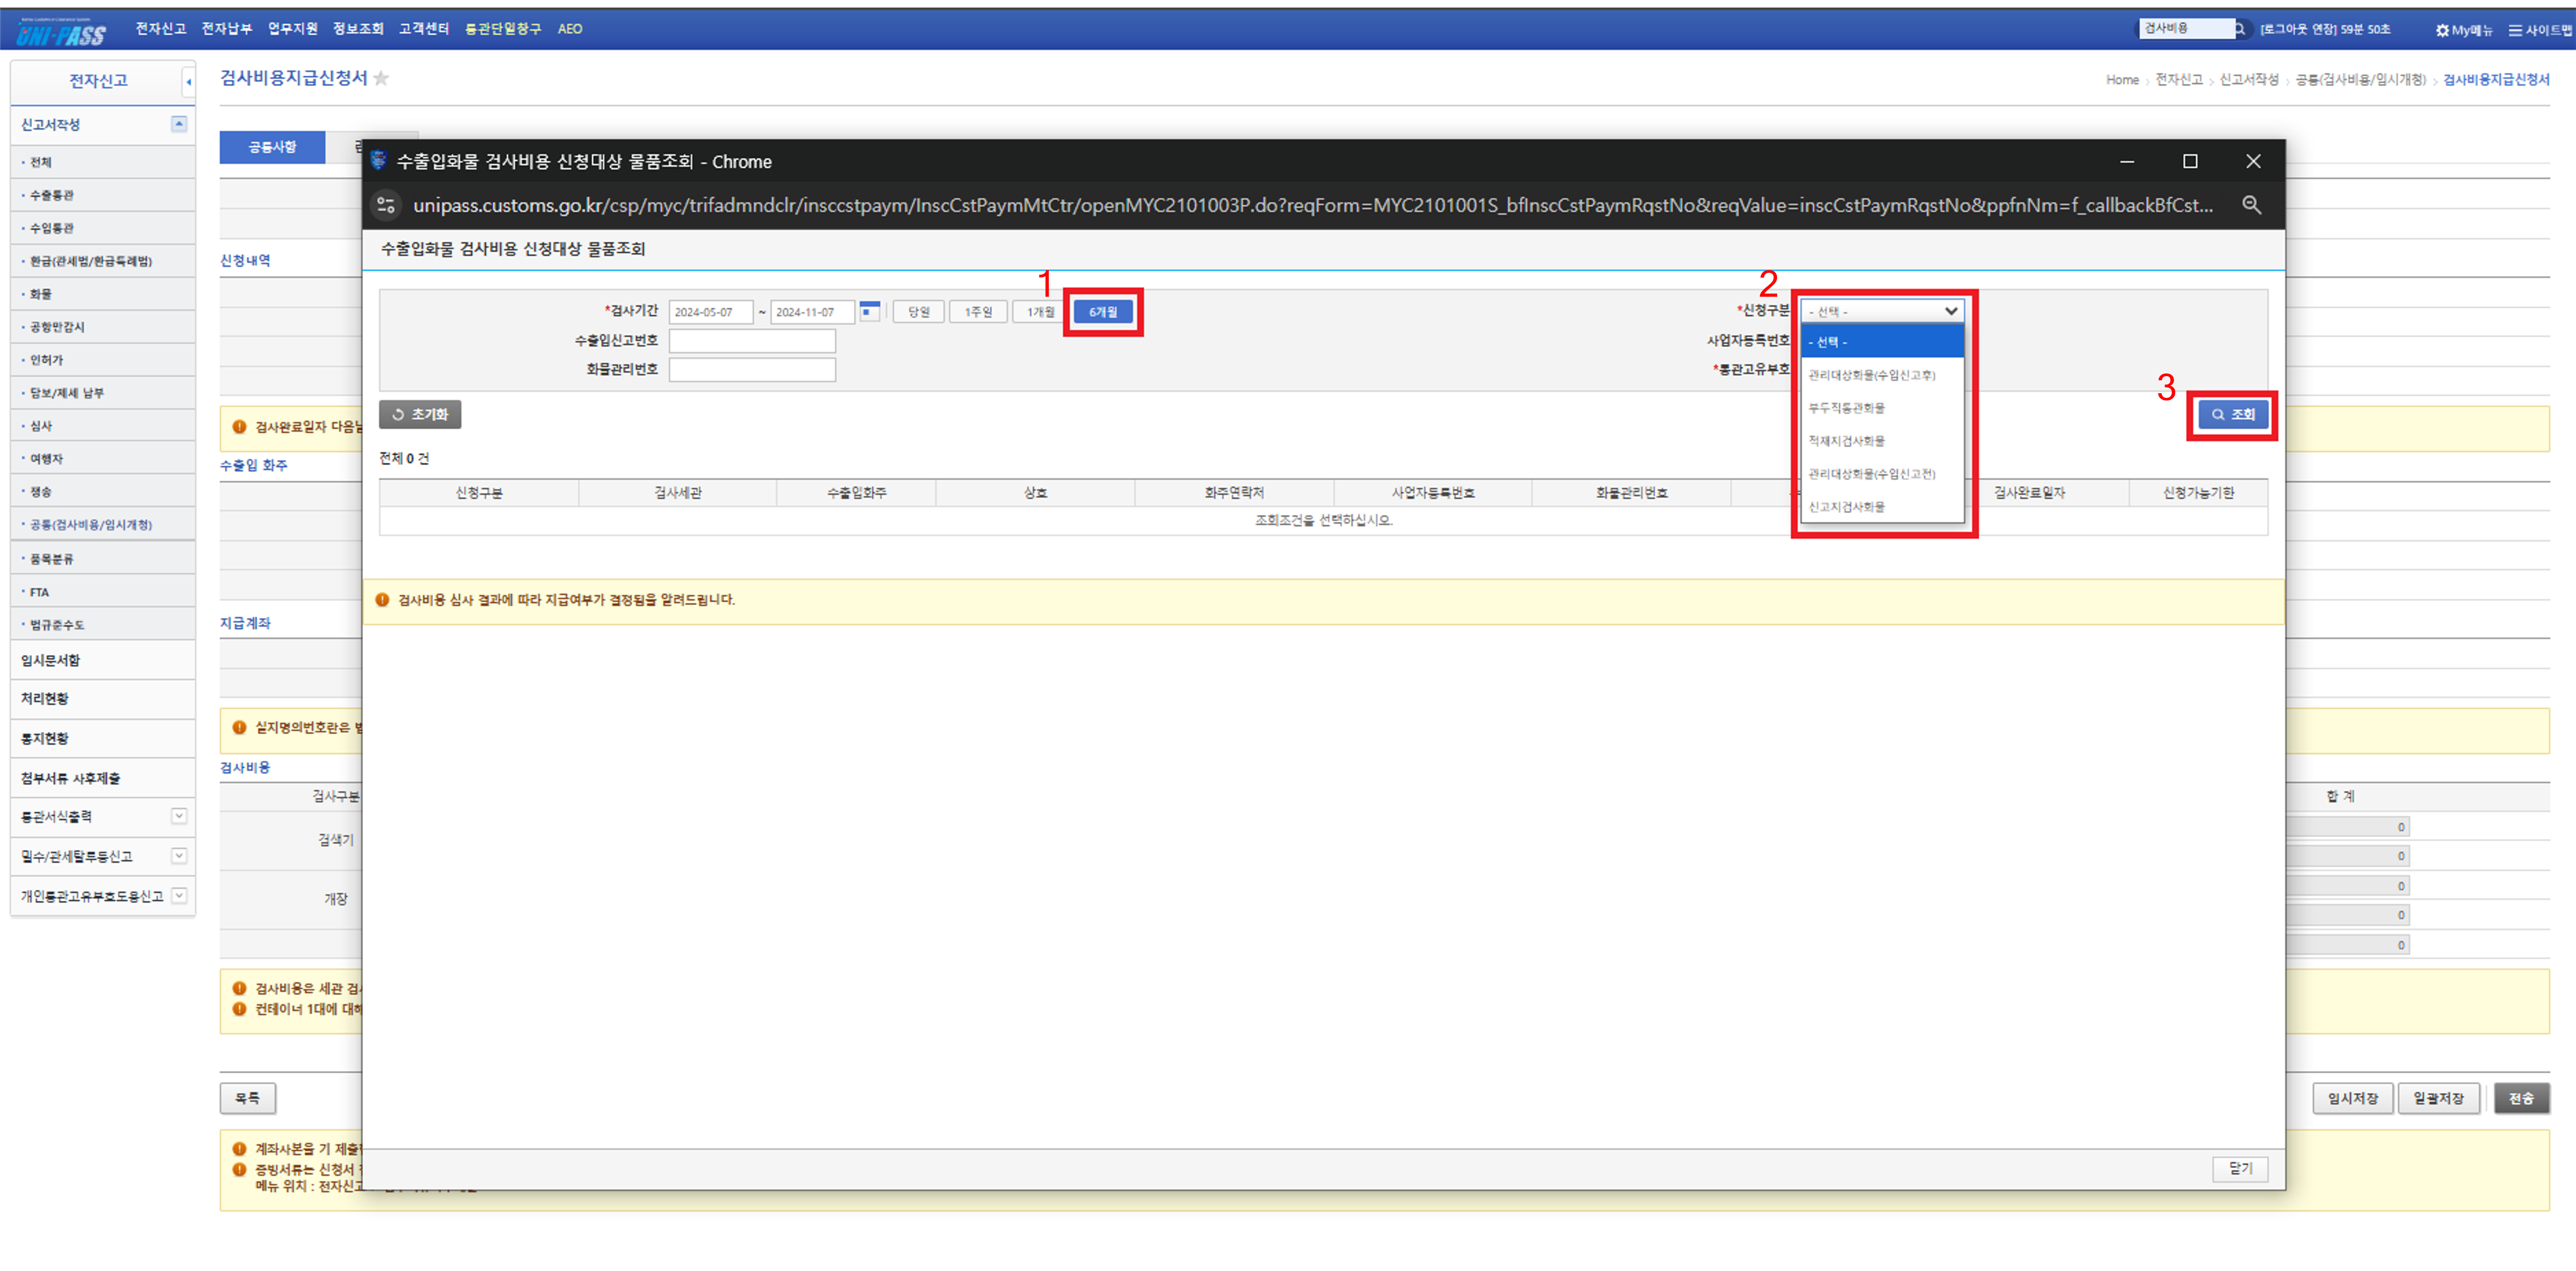
Task: Click the site info icon beside URL
Action: [386, 205]
